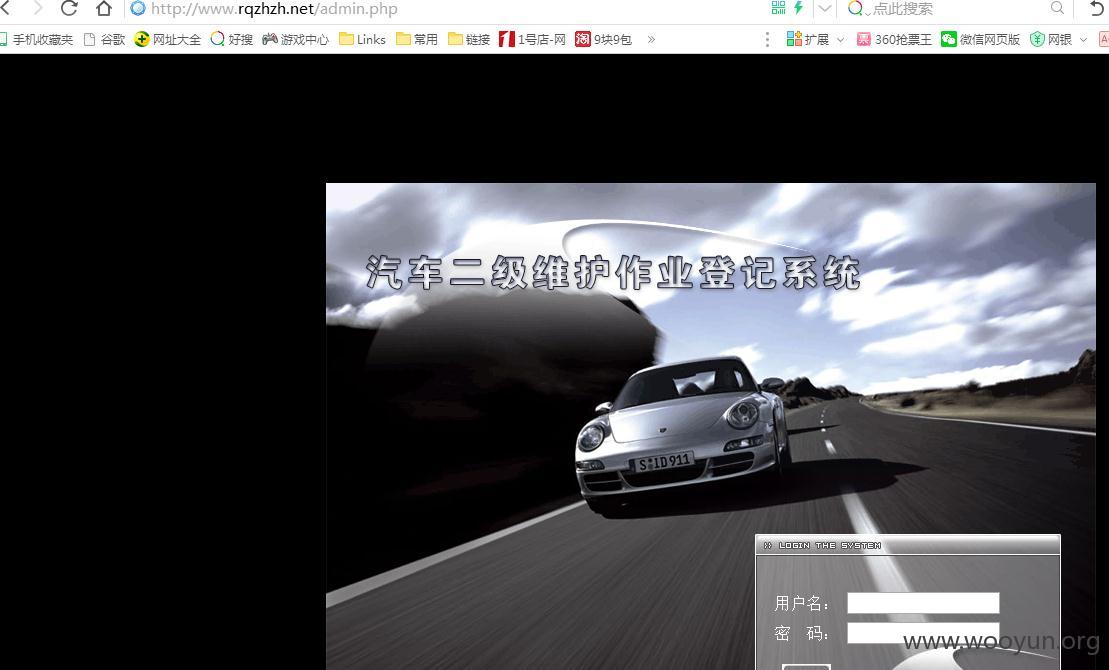Image resolution: width=1109 pixels, height=670 pixels.
Task: Open the Links bookmark folder
Action: (x=363, y=40)
